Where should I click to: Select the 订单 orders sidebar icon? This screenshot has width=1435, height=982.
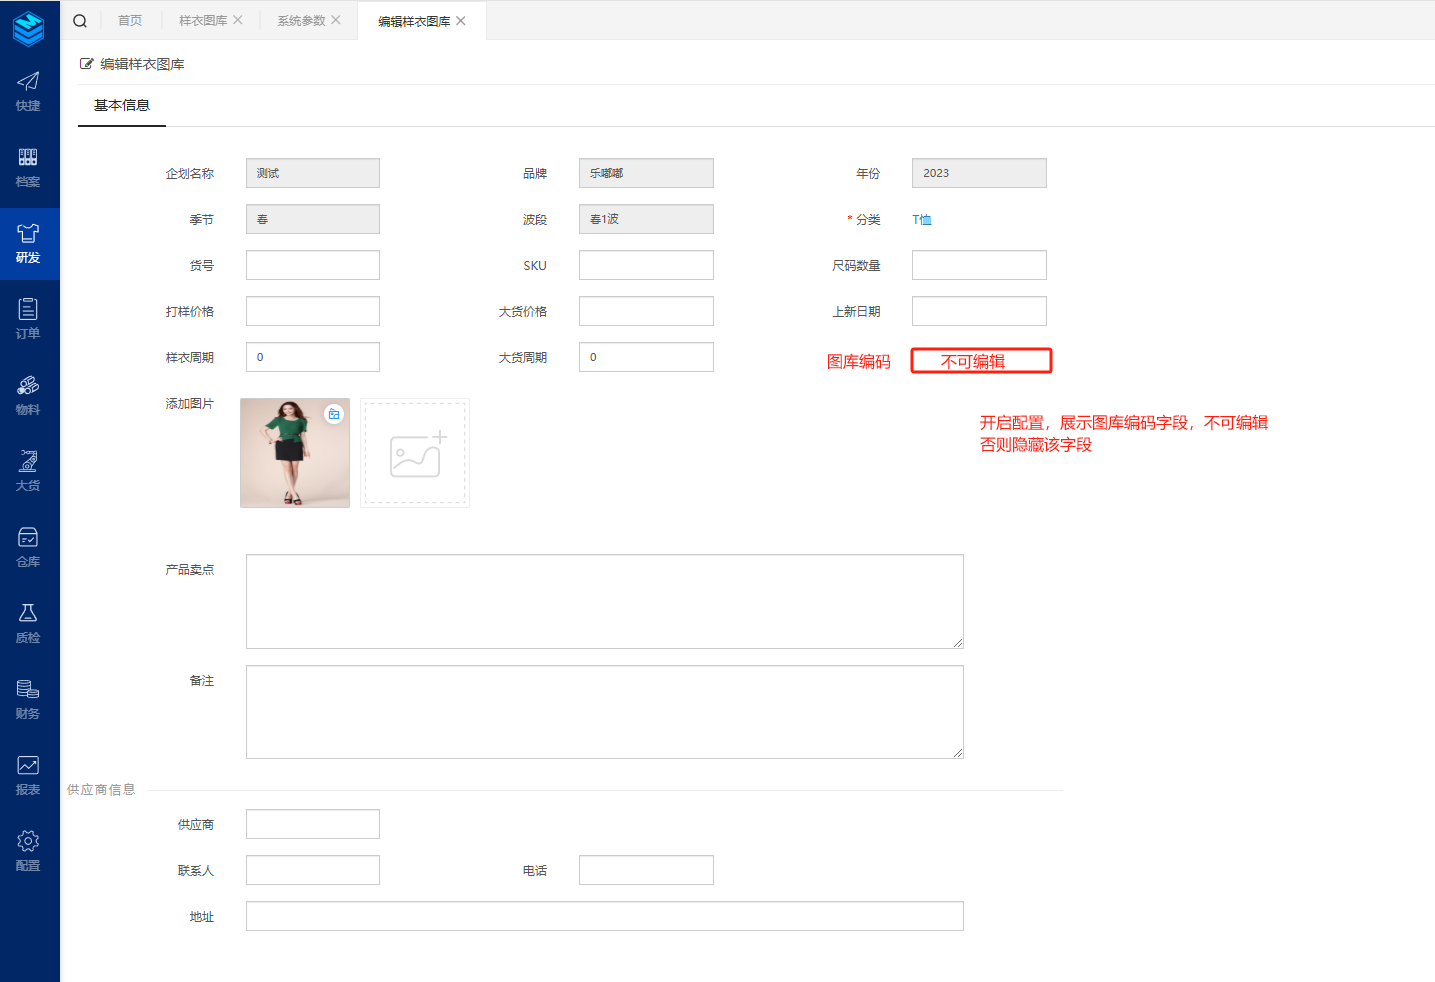[28, 318]
